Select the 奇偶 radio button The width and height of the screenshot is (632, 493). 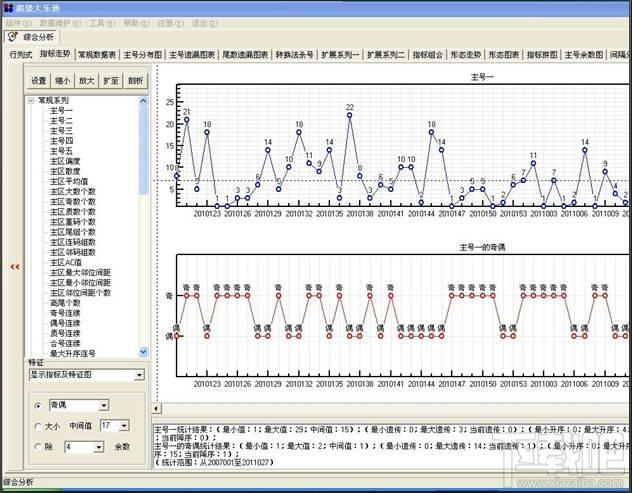pyautogui.click(x=38, y=406)
